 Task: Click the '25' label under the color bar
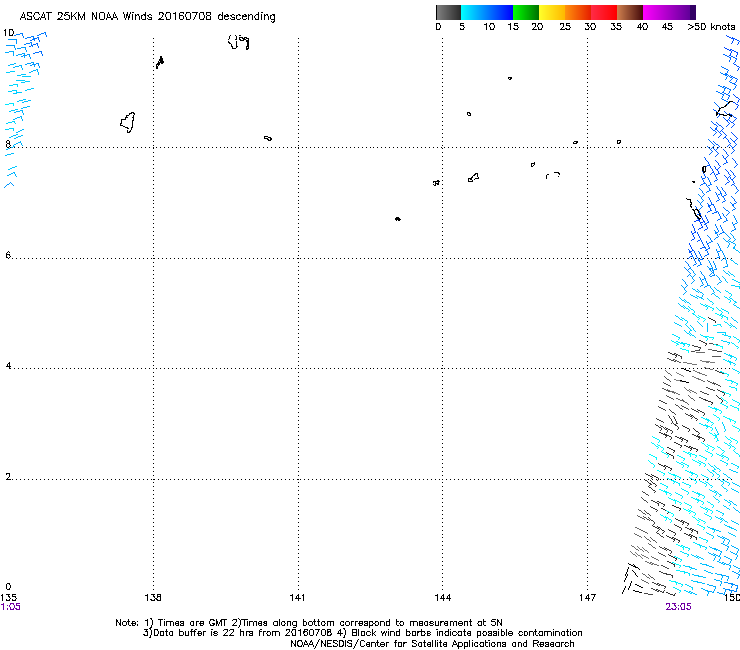[x=565, y=27]
